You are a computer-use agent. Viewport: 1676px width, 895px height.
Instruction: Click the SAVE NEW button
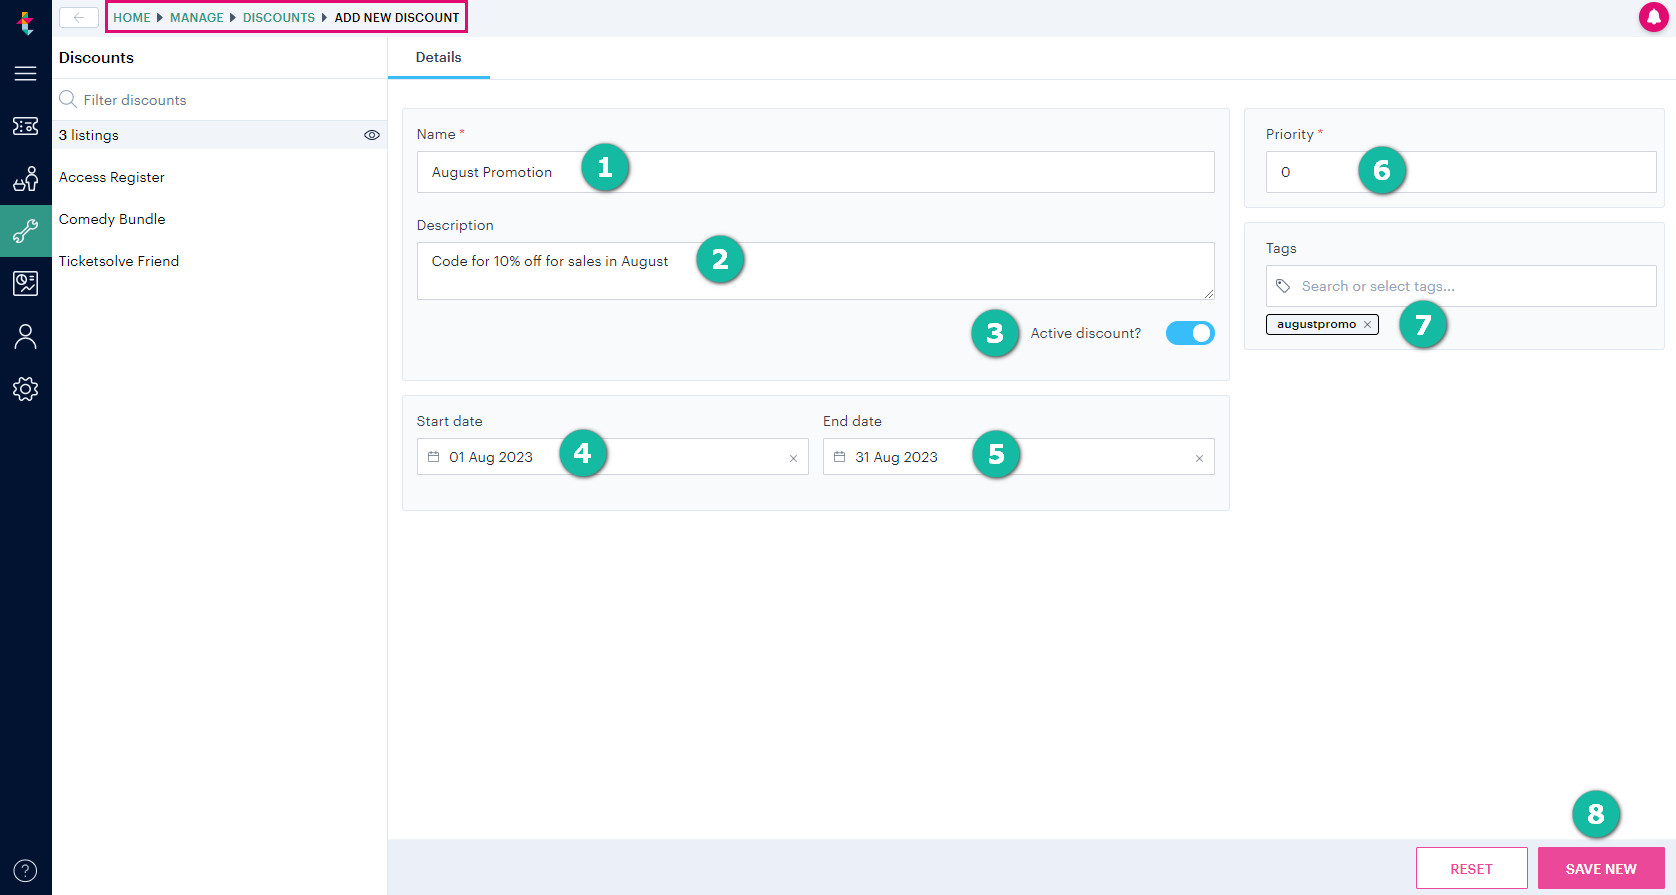[1600, 868]
